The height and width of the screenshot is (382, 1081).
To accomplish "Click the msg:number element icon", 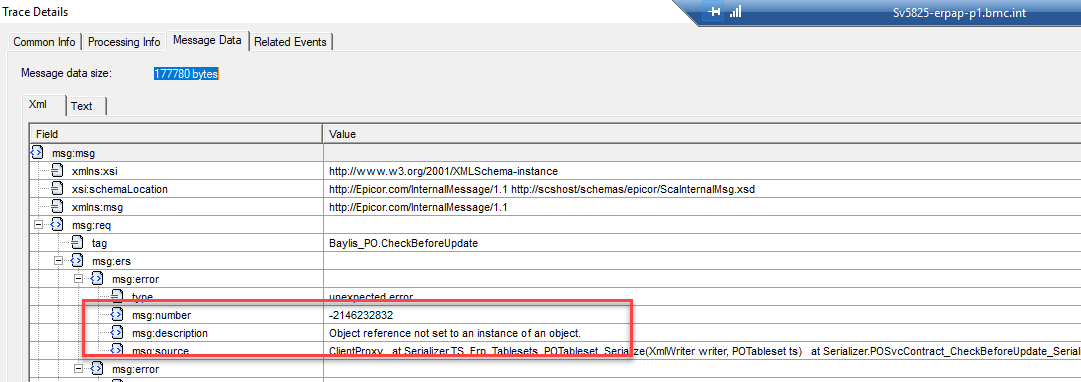I will (117, 314).
